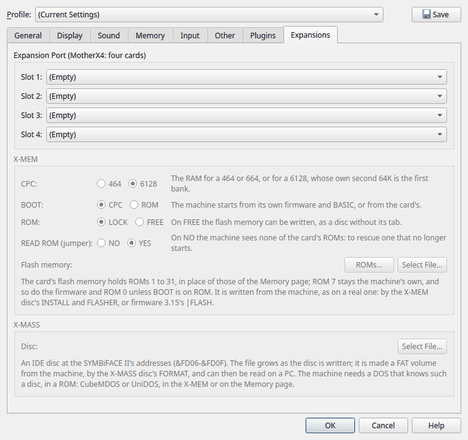Viewport: 468px width, 440px height.
Task: Expand the Slot 3 card dropdown
Action: [x=246, y=115]
